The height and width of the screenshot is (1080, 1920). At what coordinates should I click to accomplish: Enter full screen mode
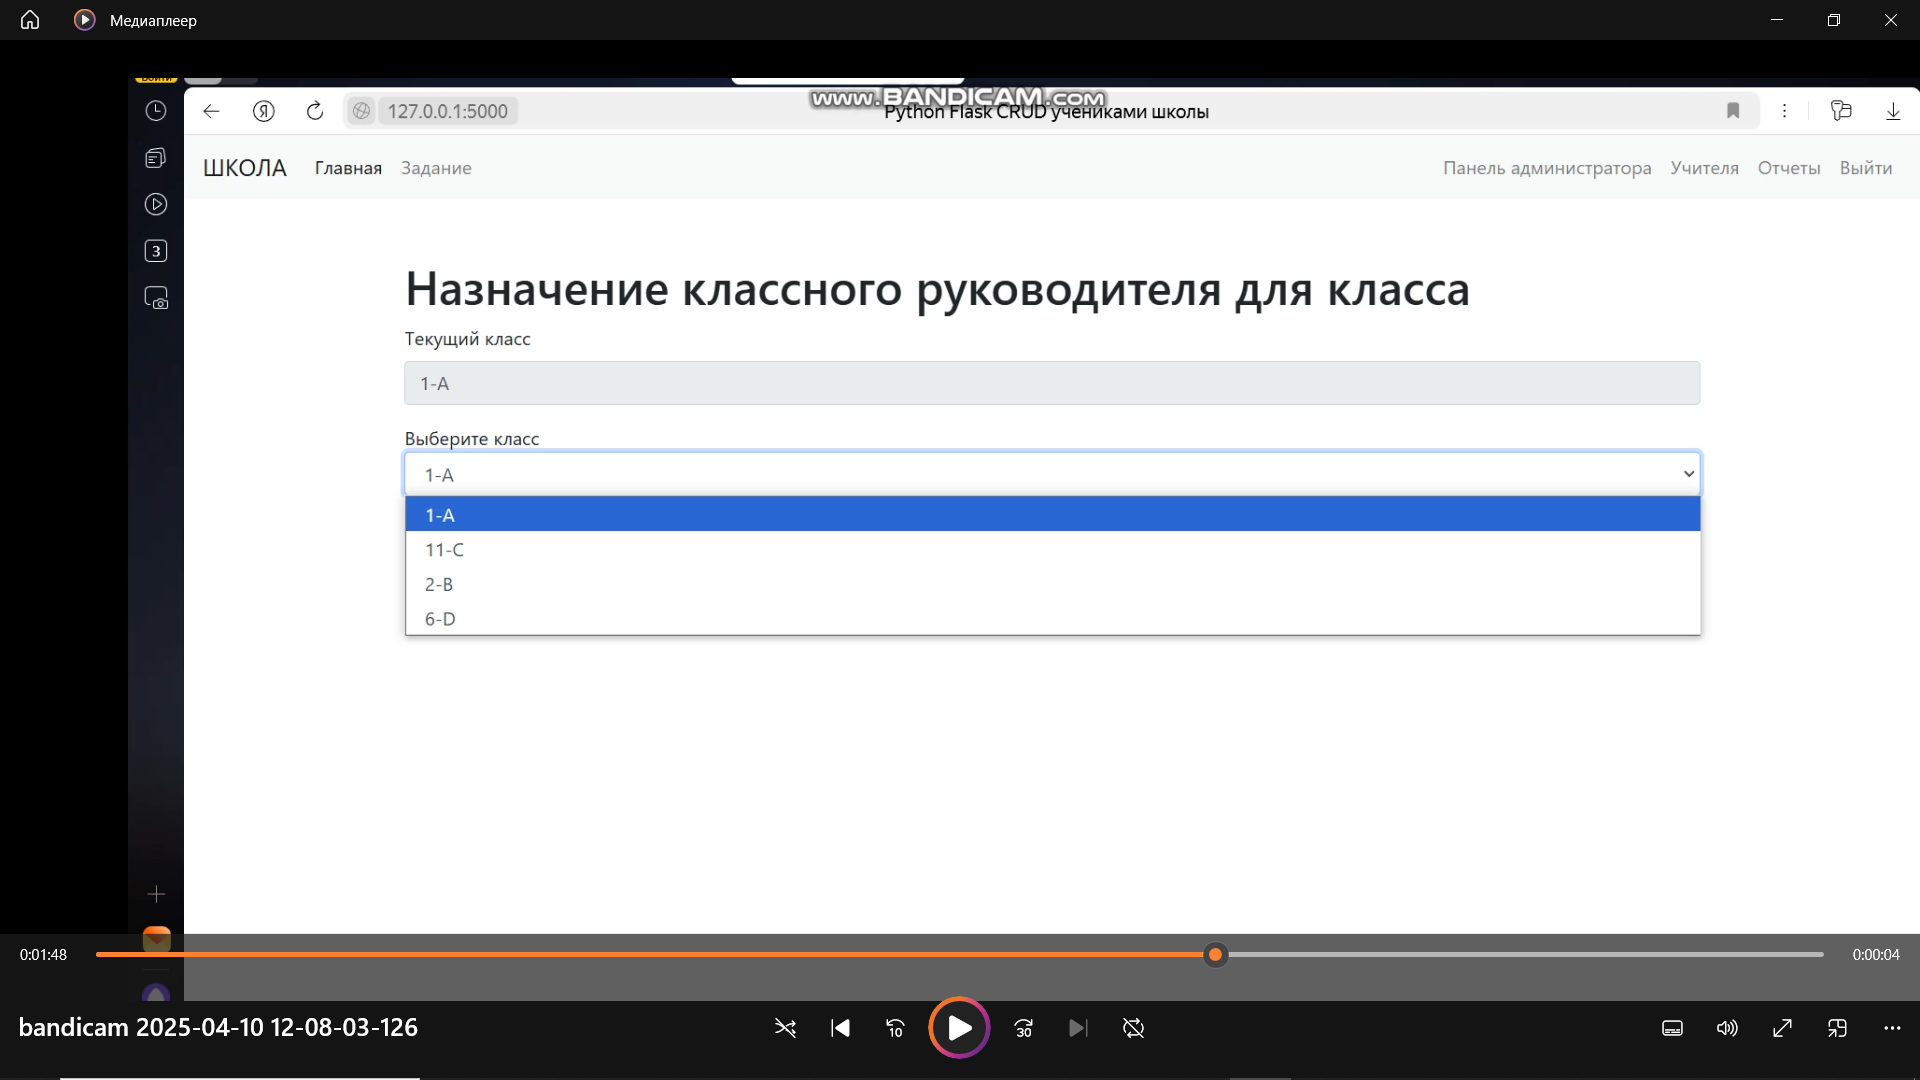1782,1028
